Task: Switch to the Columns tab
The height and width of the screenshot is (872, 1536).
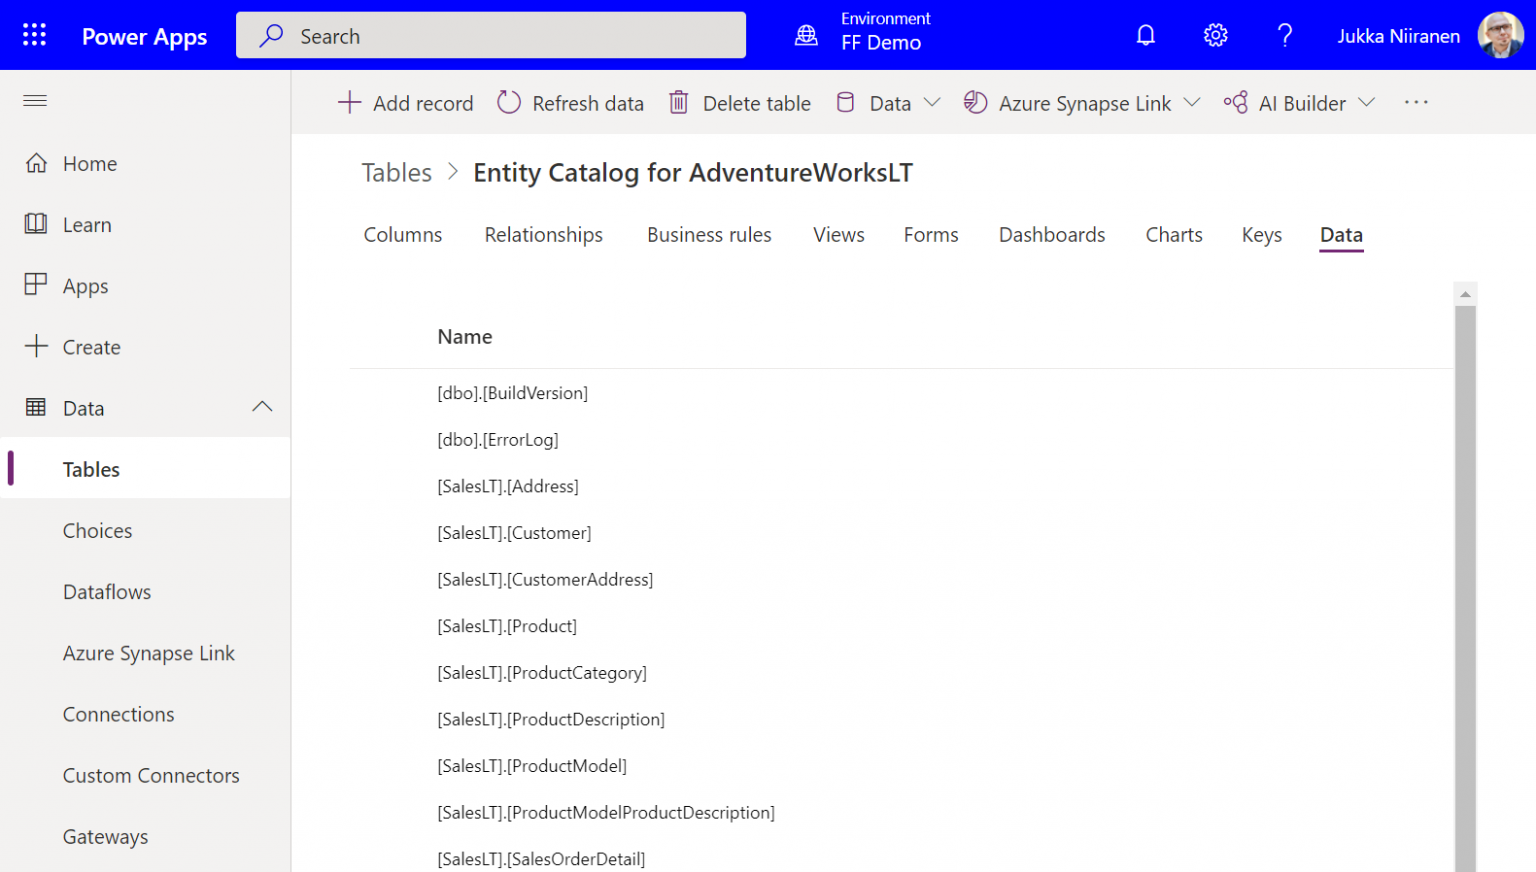Action: [x=403, y=235]
